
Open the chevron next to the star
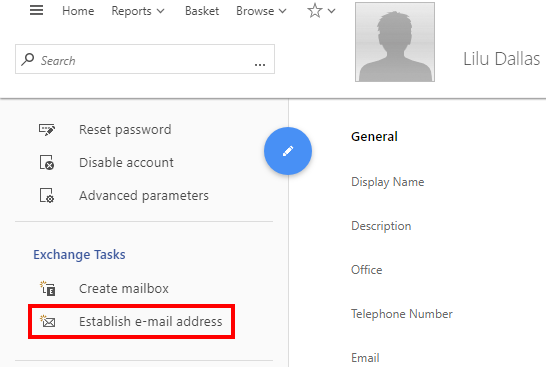332,11
